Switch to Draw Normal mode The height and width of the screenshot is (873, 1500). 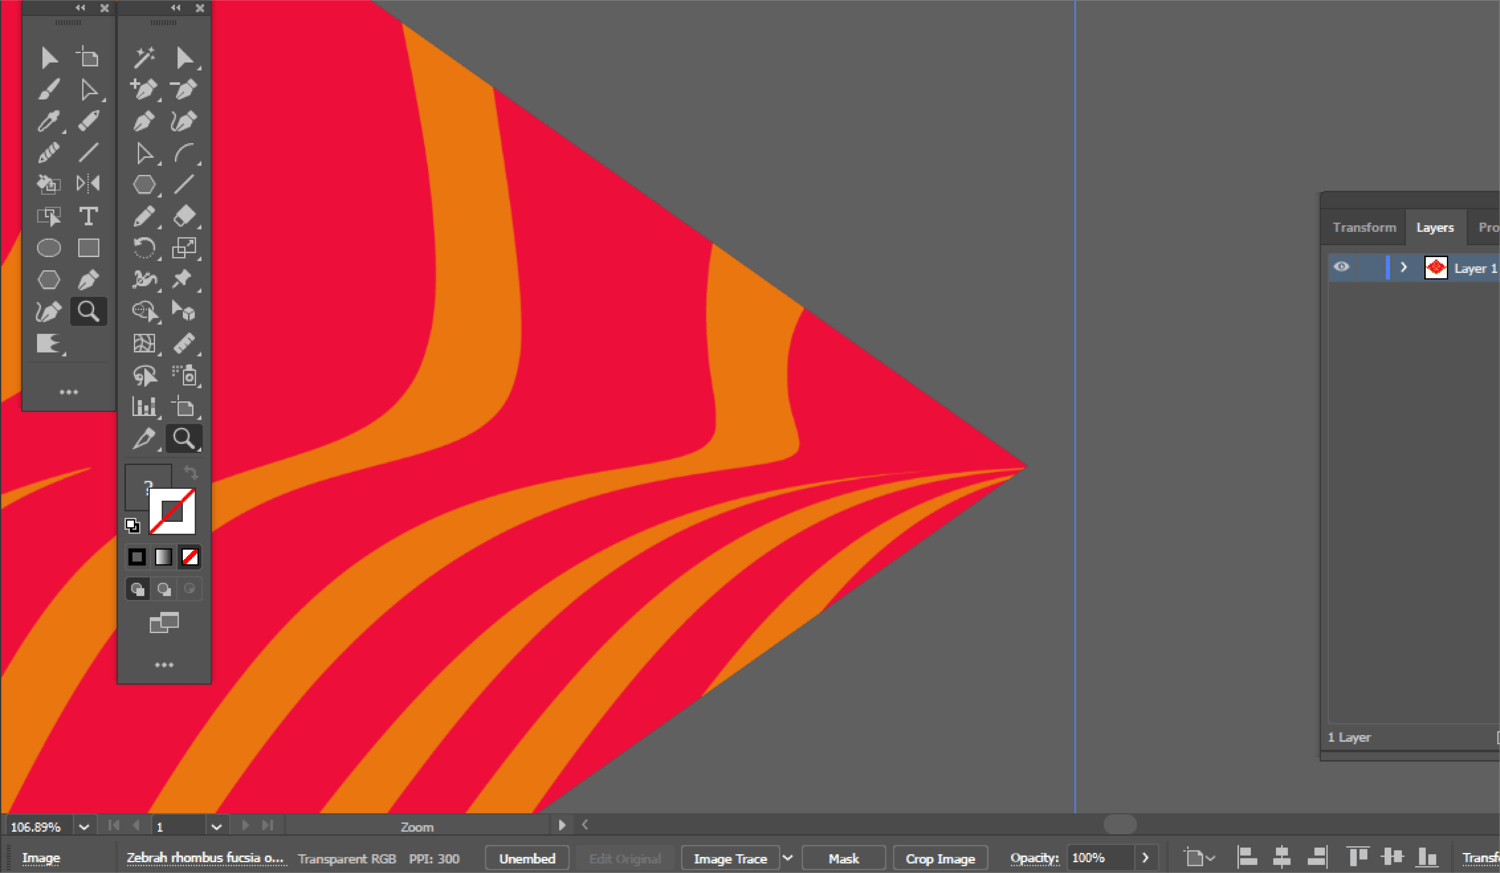(138, 589)
